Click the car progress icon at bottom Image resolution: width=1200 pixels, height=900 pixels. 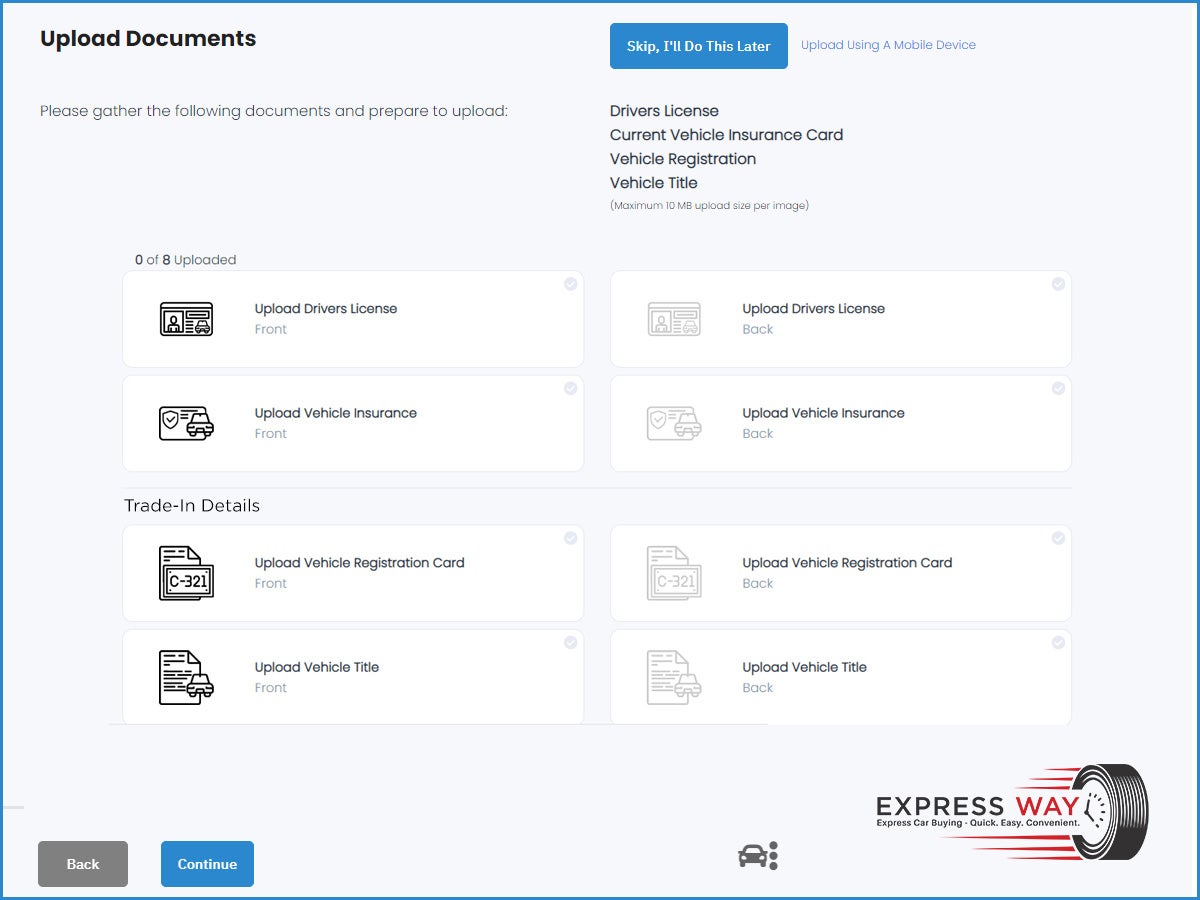(757, 856)
